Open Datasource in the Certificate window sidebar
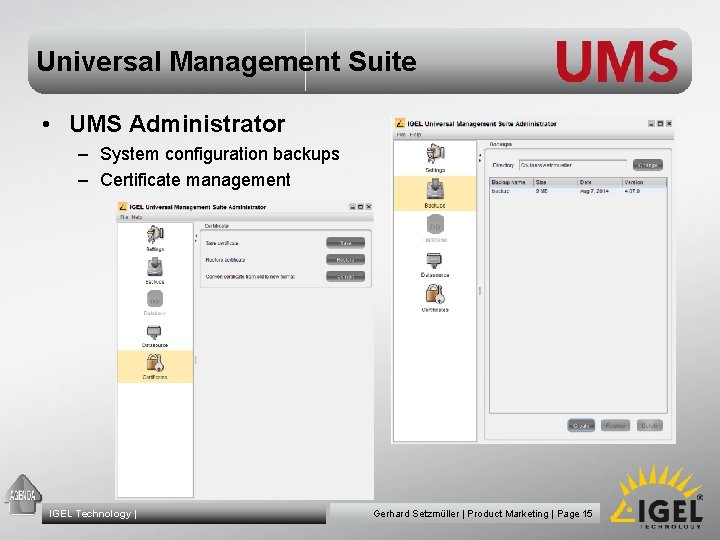 pyautogui.click(x=155, y=336)
